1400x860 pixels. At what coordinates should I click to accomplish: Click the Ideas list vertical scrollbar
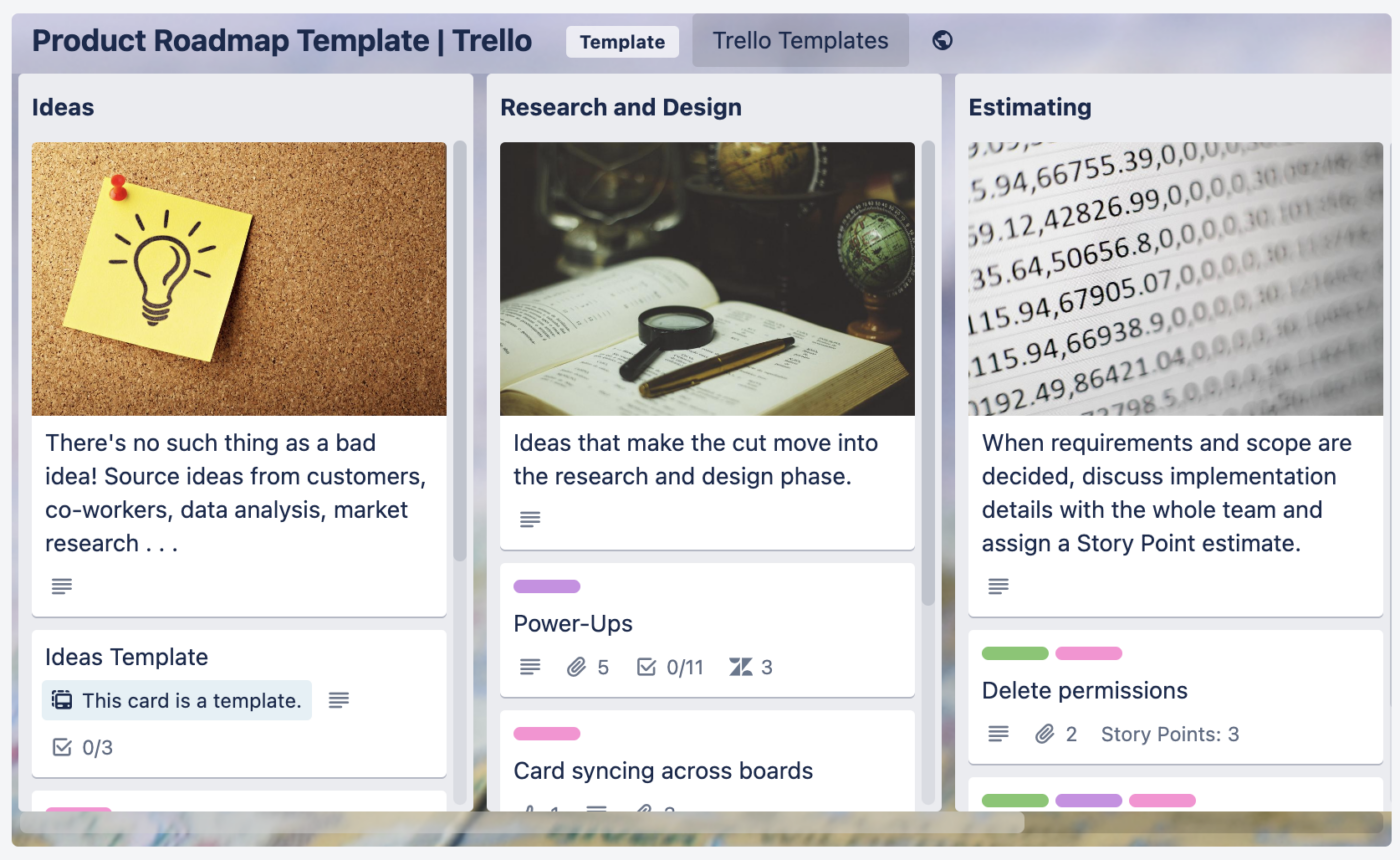point(460,350)
